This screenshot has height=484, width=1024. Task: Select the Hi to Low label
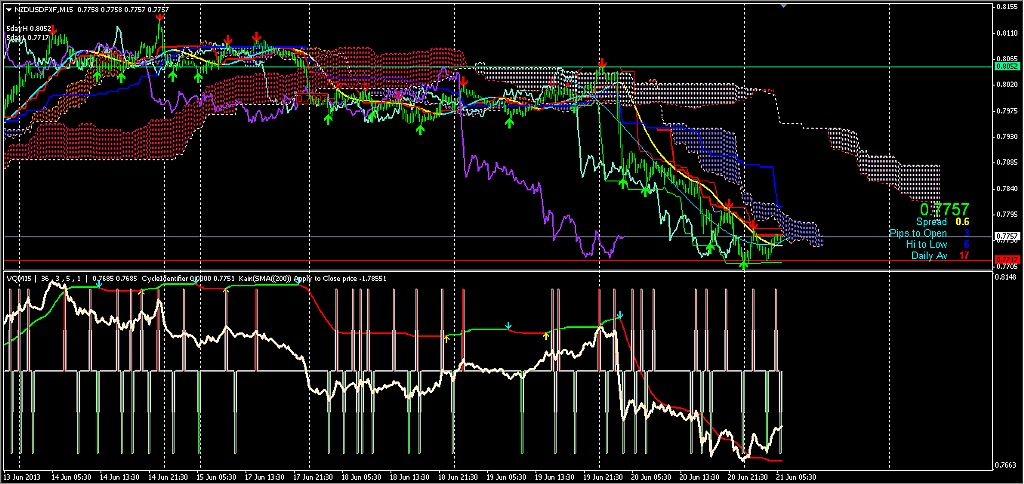[x=926, y=244]
